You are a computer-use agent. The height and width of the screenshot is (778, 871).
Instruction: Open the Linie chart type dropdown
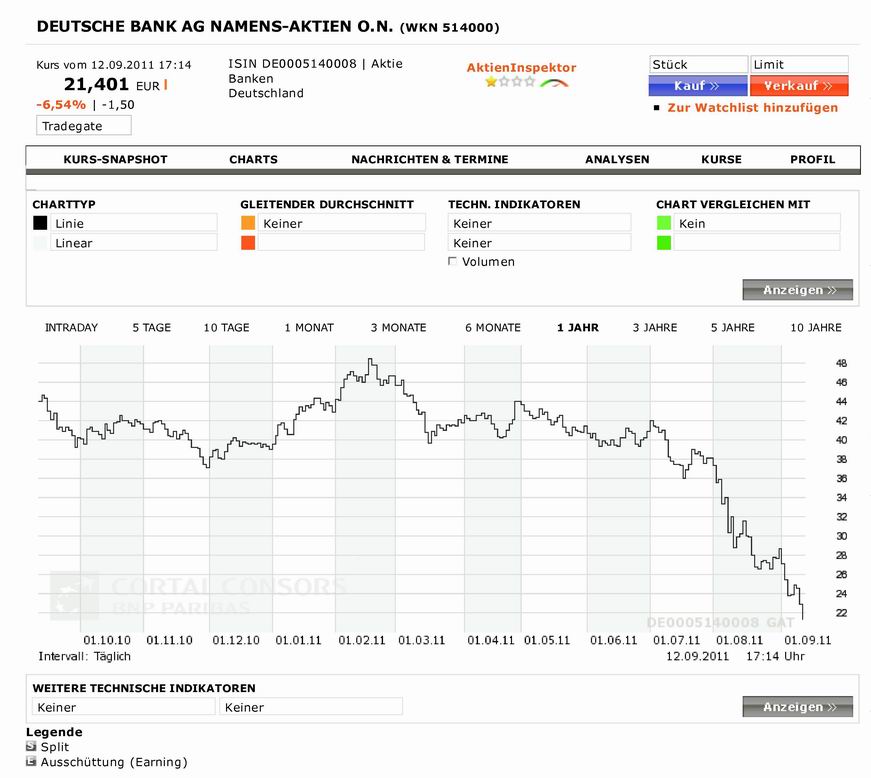pyautogui.click(x=134, y=223)
